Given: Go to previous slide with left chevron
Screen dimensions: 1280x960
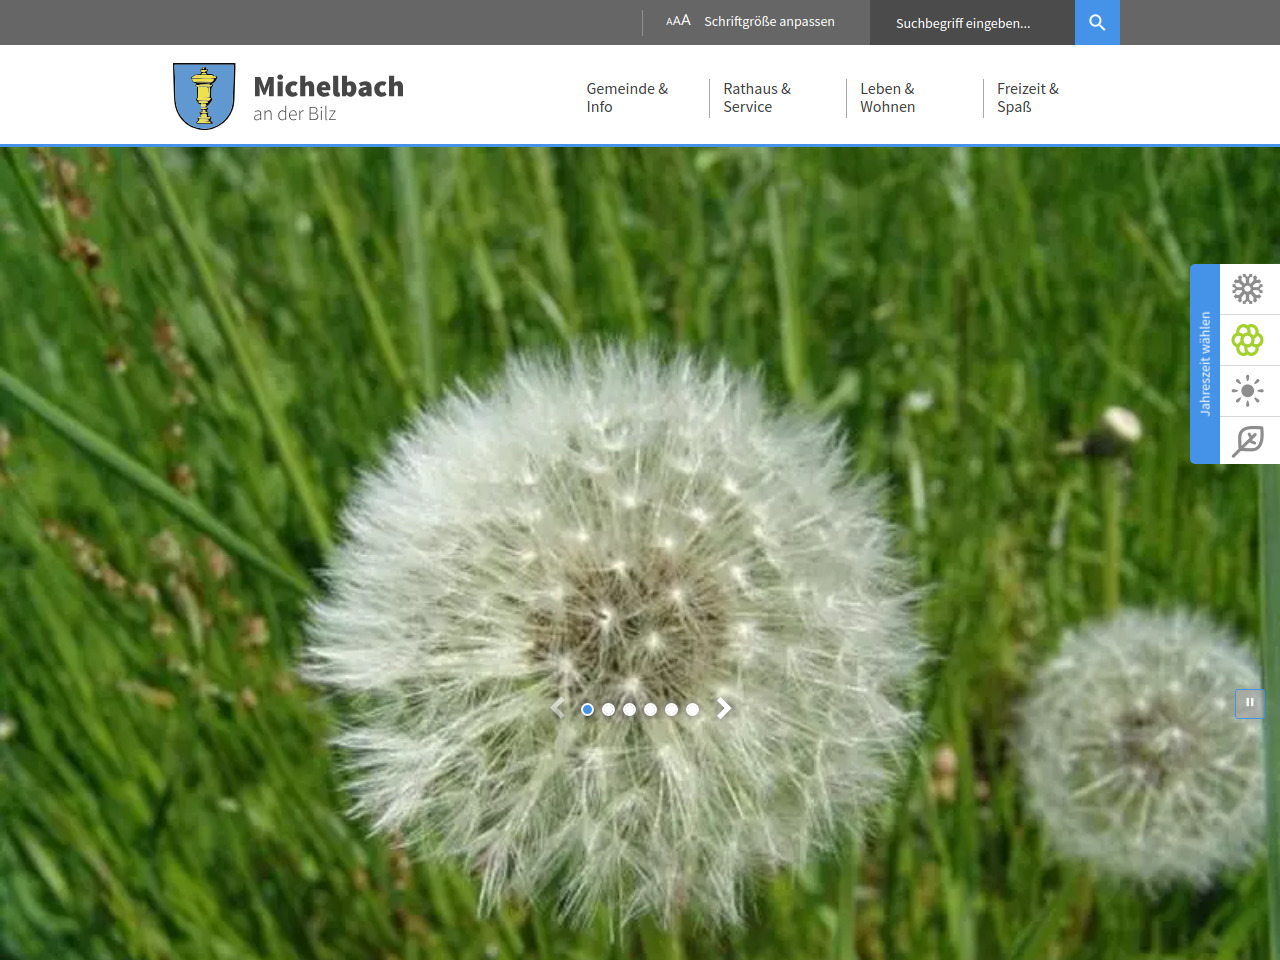Looking at the screenshot, I should click(558, 709).
